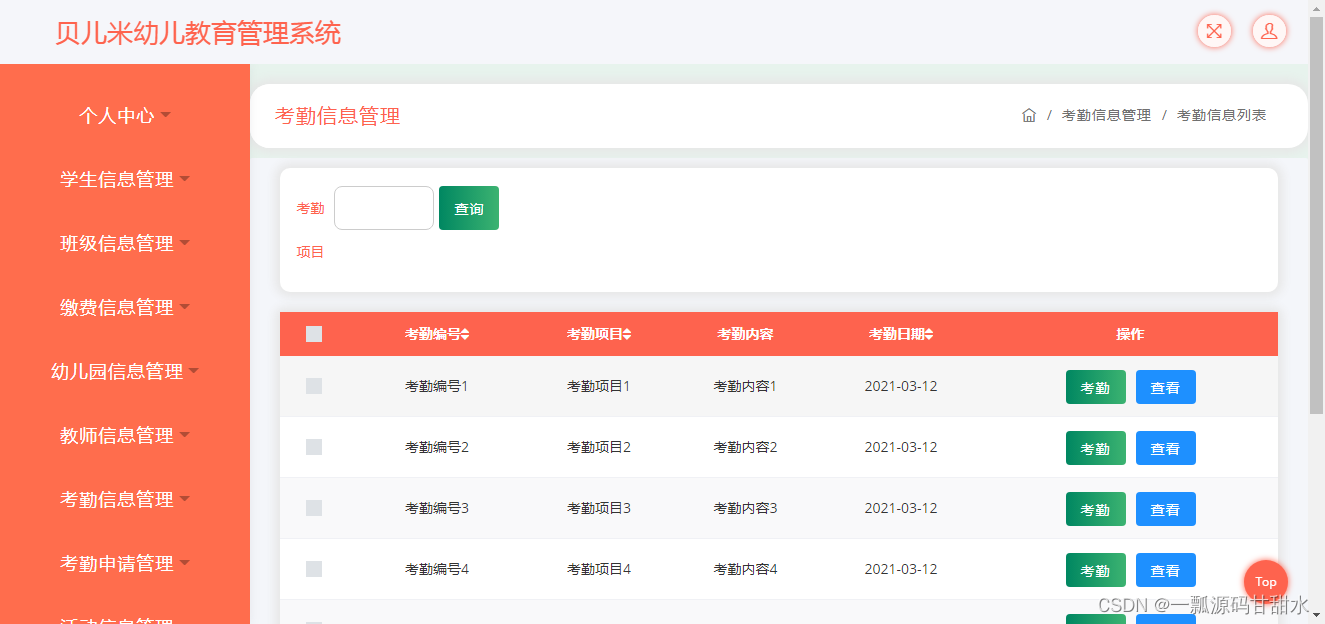This screenshot has height=624, width=1325.
Task: Select checkbox for 考勤编号1 row
Action: point(314,386)
